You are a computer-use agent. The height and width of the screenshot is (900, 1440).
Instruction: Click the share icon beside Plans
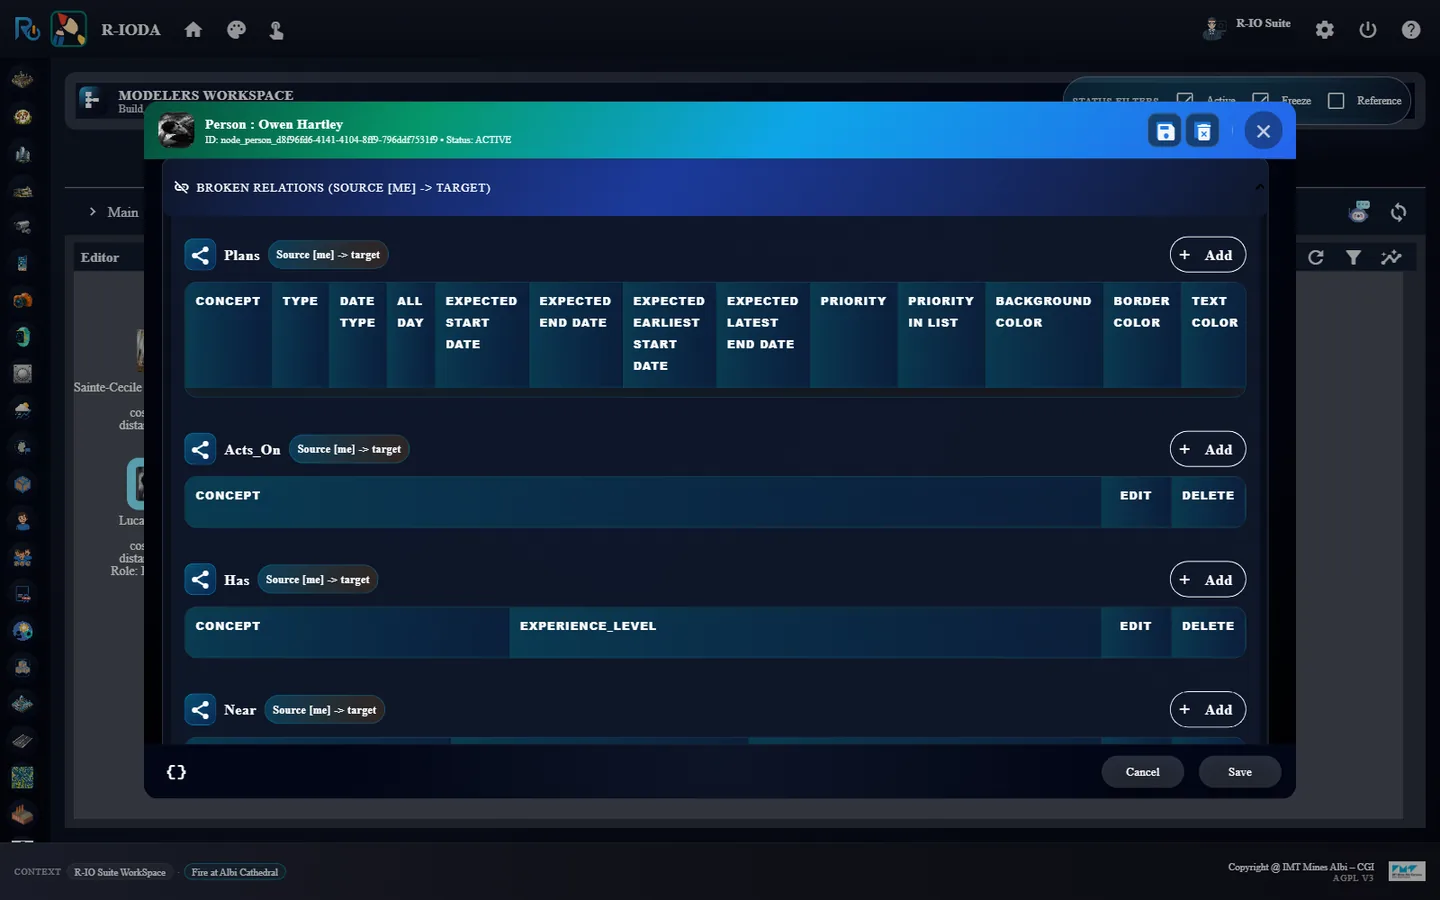[x=200, y=255]
